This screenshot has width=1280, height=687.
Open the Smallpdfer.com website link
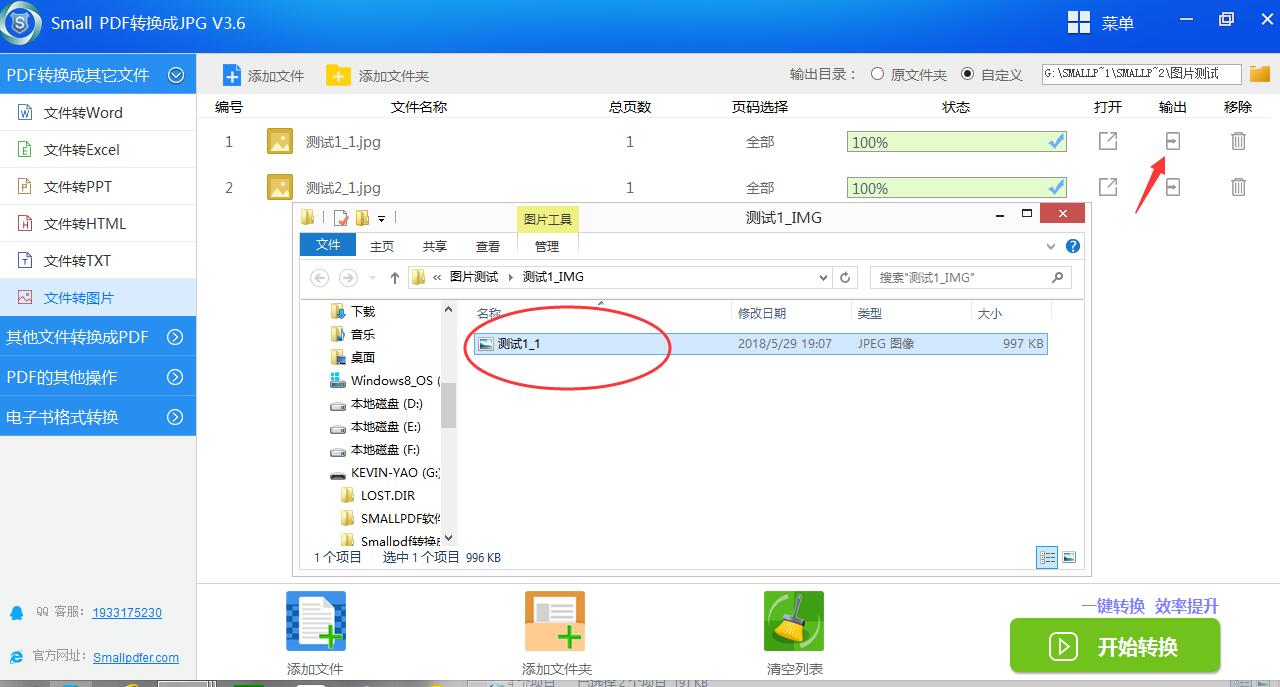coord(136,657)
